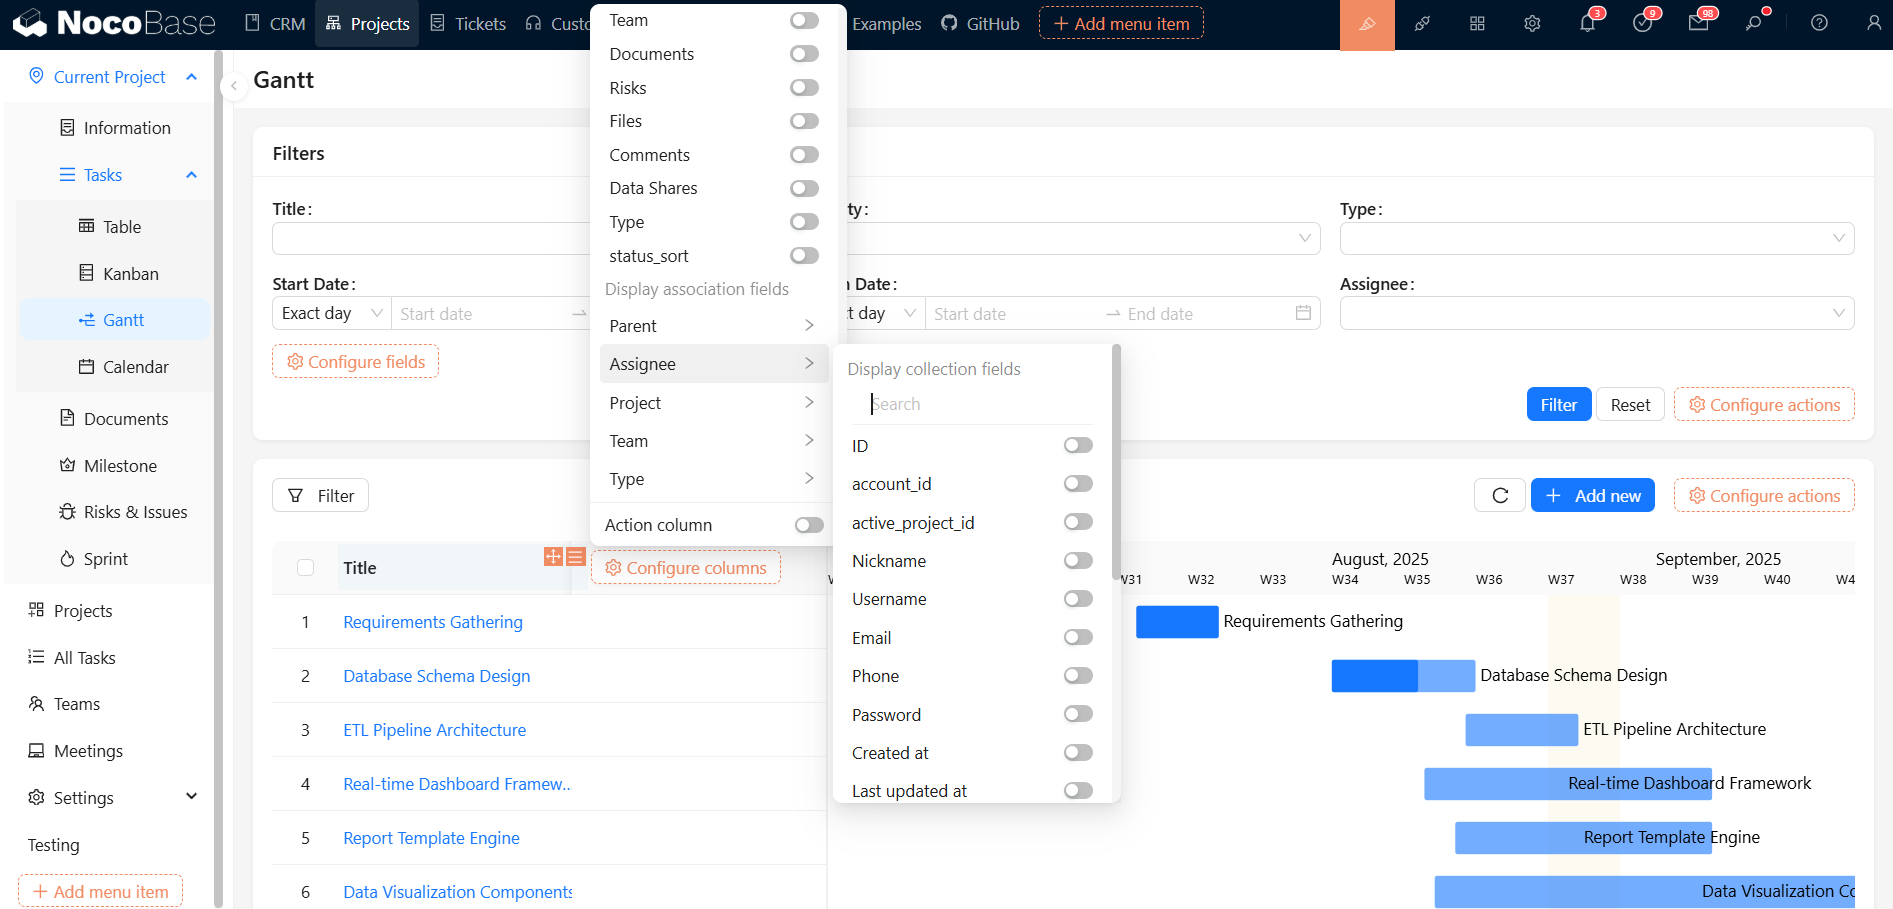Open the user profile icon
Screen dimensions: 1893x909
pyautogui.click(x=1873, y=23)
